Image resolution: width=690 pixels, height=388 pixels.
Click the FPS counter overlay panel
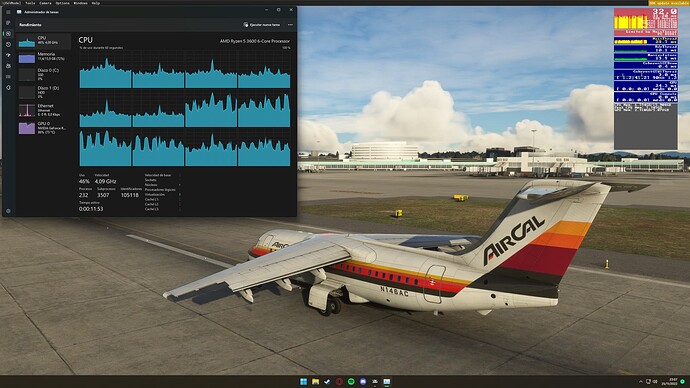(646, 22)
